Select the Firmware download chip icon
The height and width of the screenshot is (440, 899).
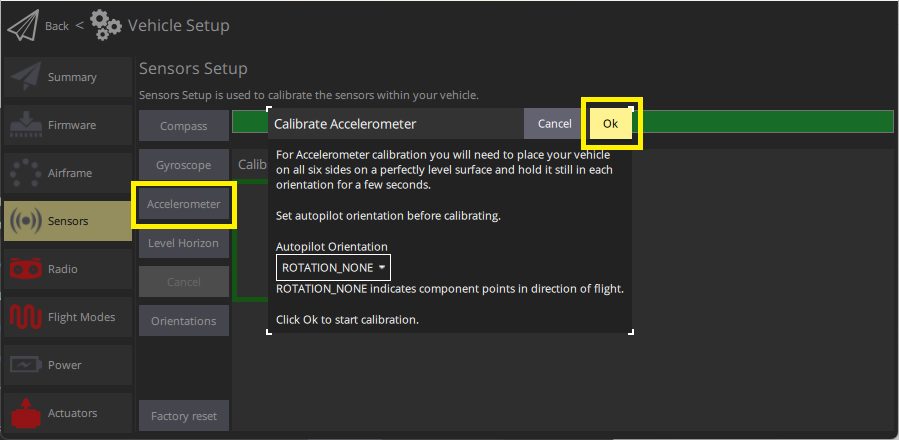tap(25, 125)
